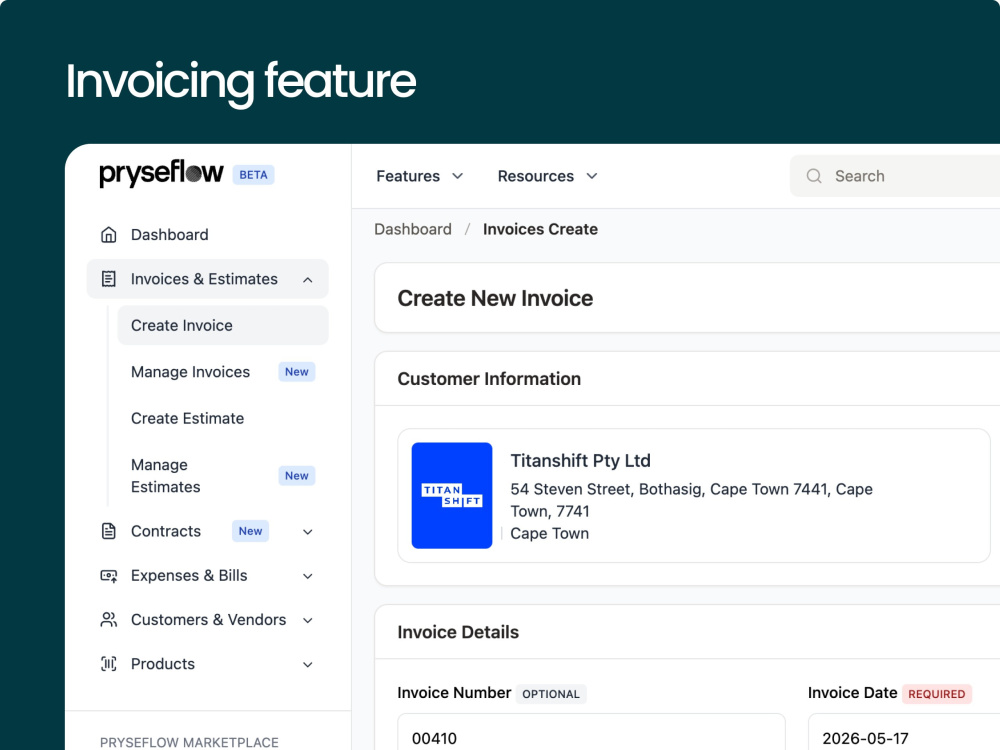Click the Customers & Vendors people icon
1000x750 pixels.
click(x=108, y=620)
